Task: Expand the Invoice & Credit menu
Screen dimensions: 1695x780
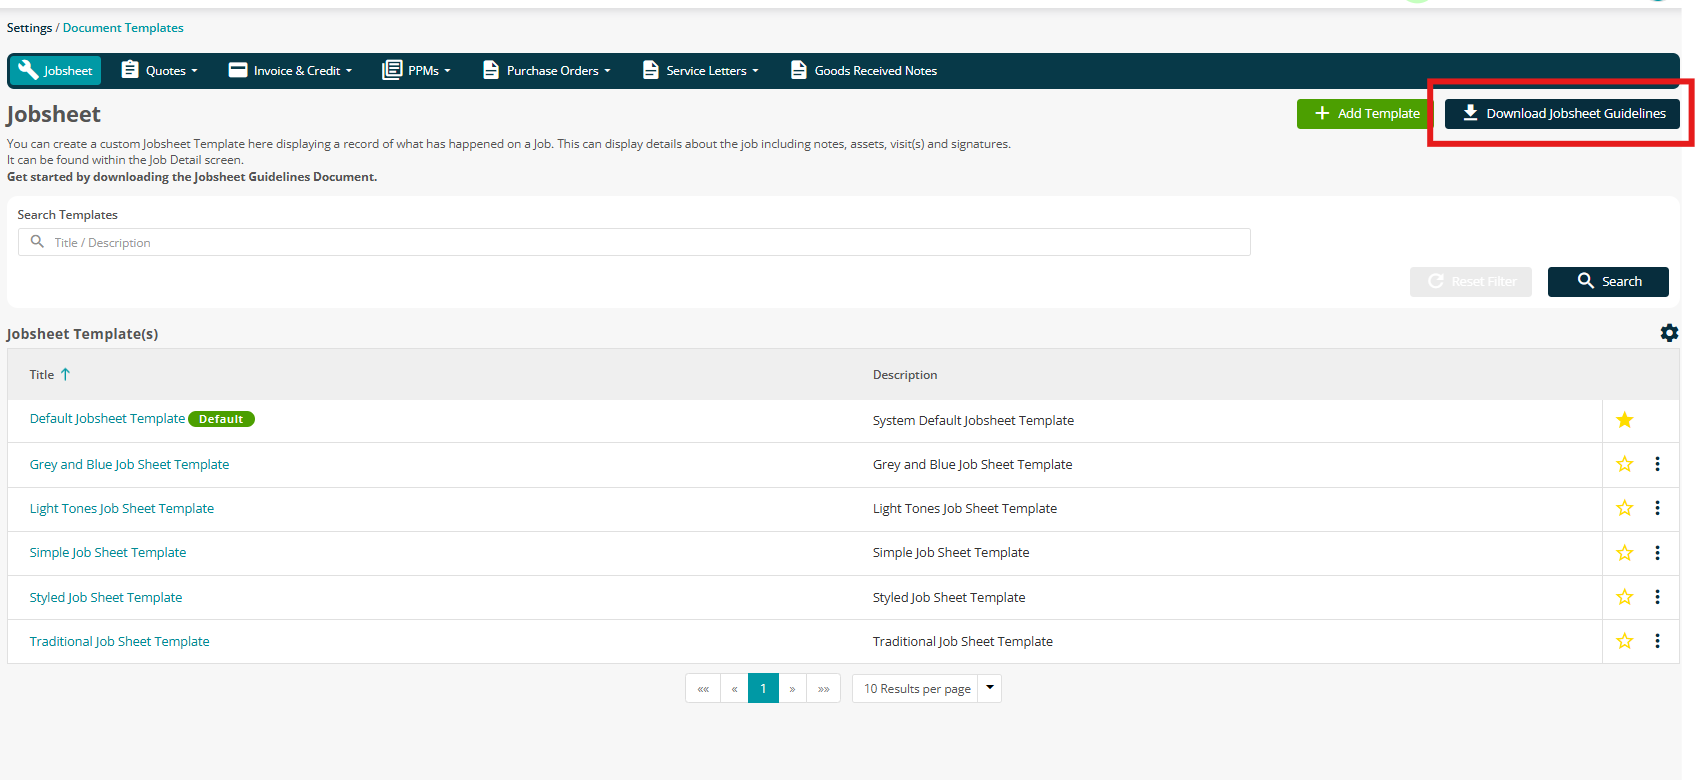Action: (291, 71)
